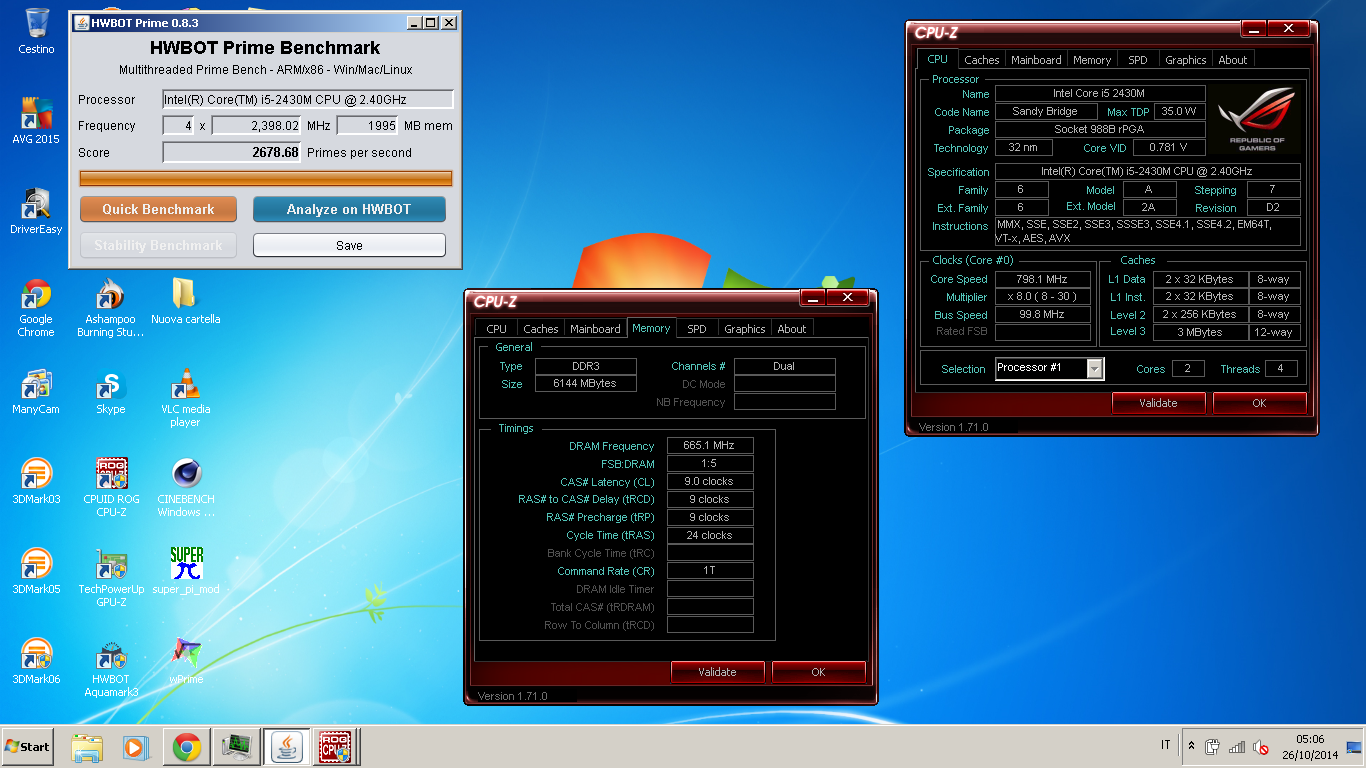Select the wPrime desktop icon
Screen dimensions: 1366x768
point(185,661)
